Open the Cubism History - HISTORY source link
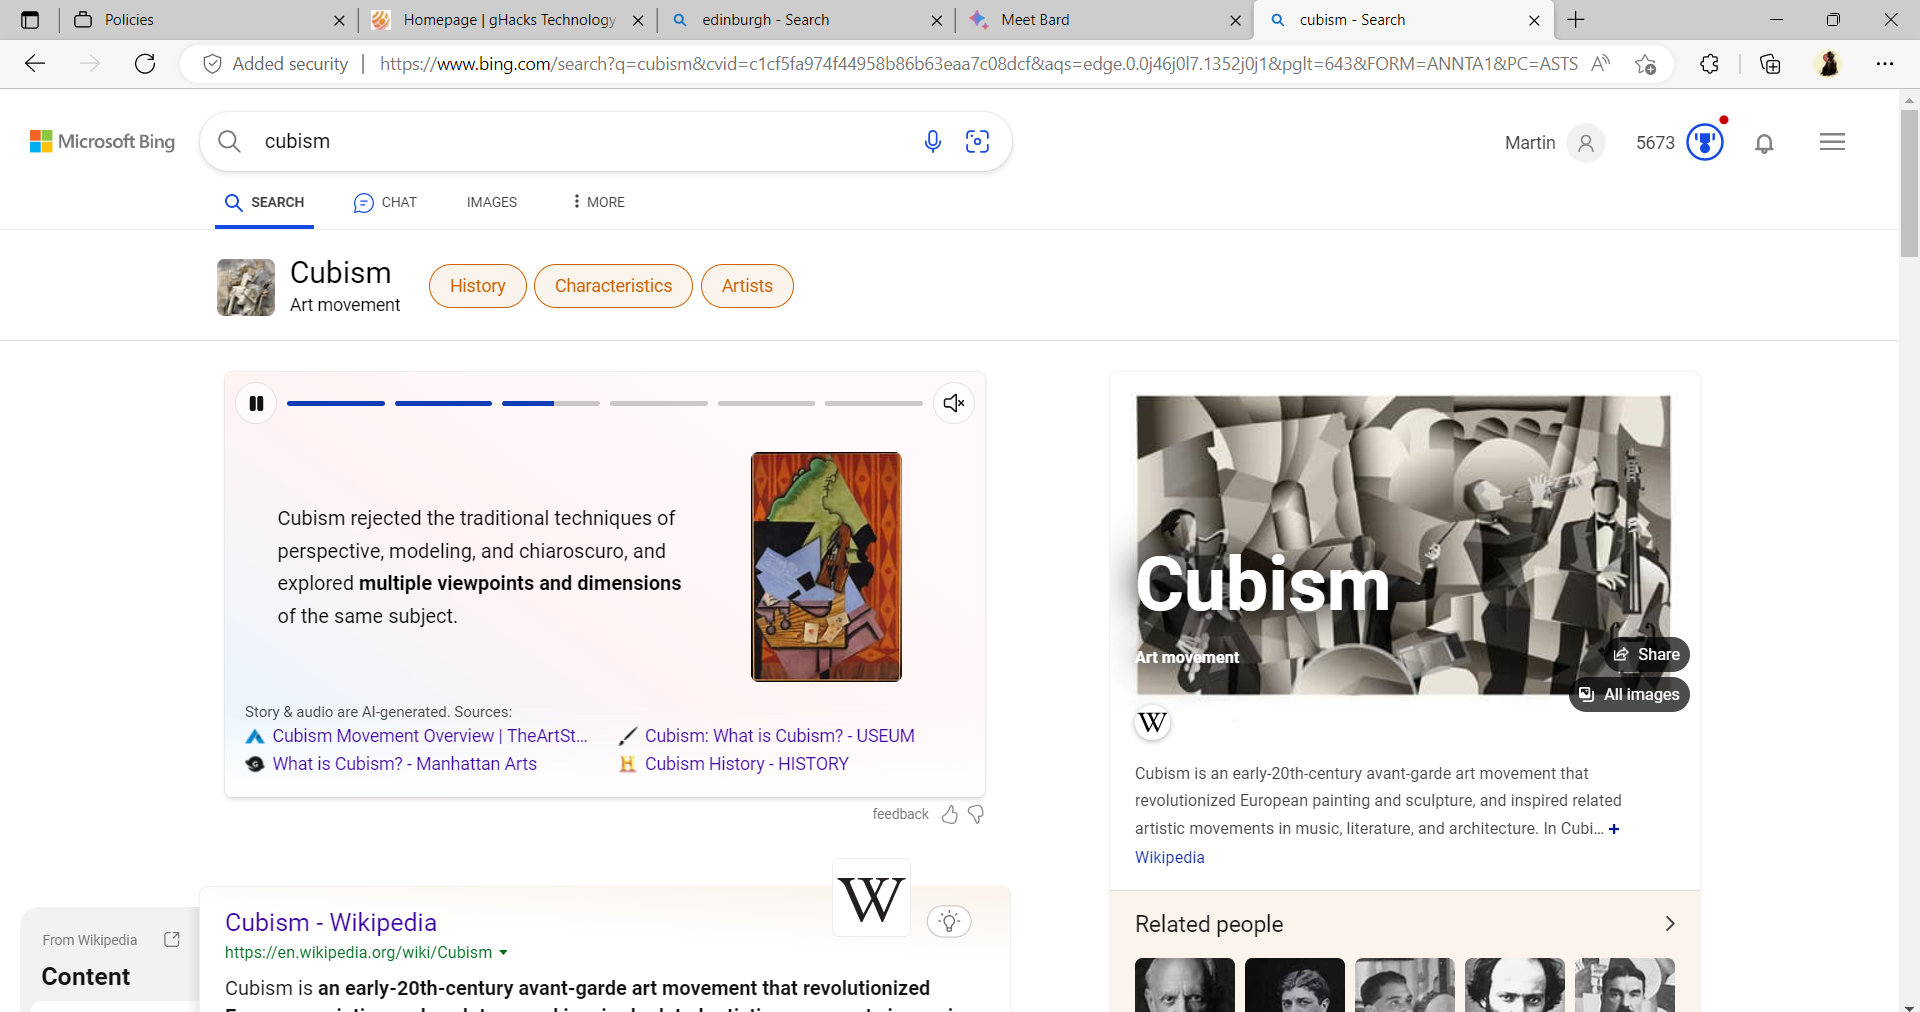The width and height of the screenshot is (1920, 1012). tap(746, 763)
